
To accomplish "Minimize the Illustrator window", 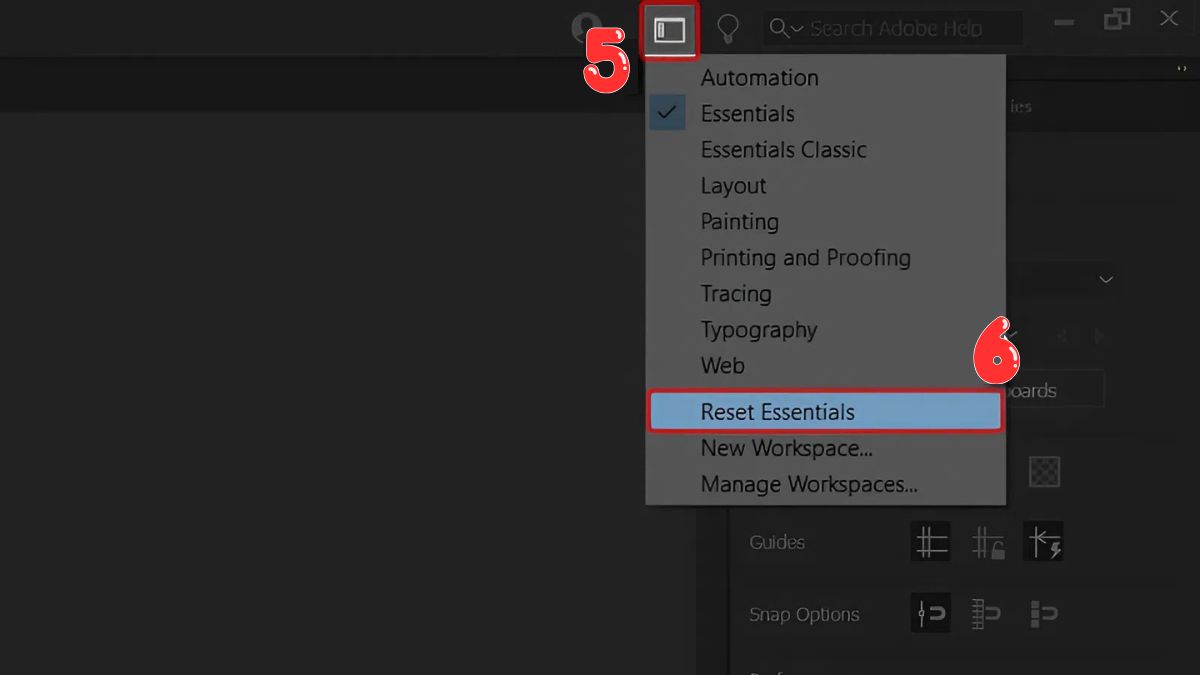I will point(1065,21).
